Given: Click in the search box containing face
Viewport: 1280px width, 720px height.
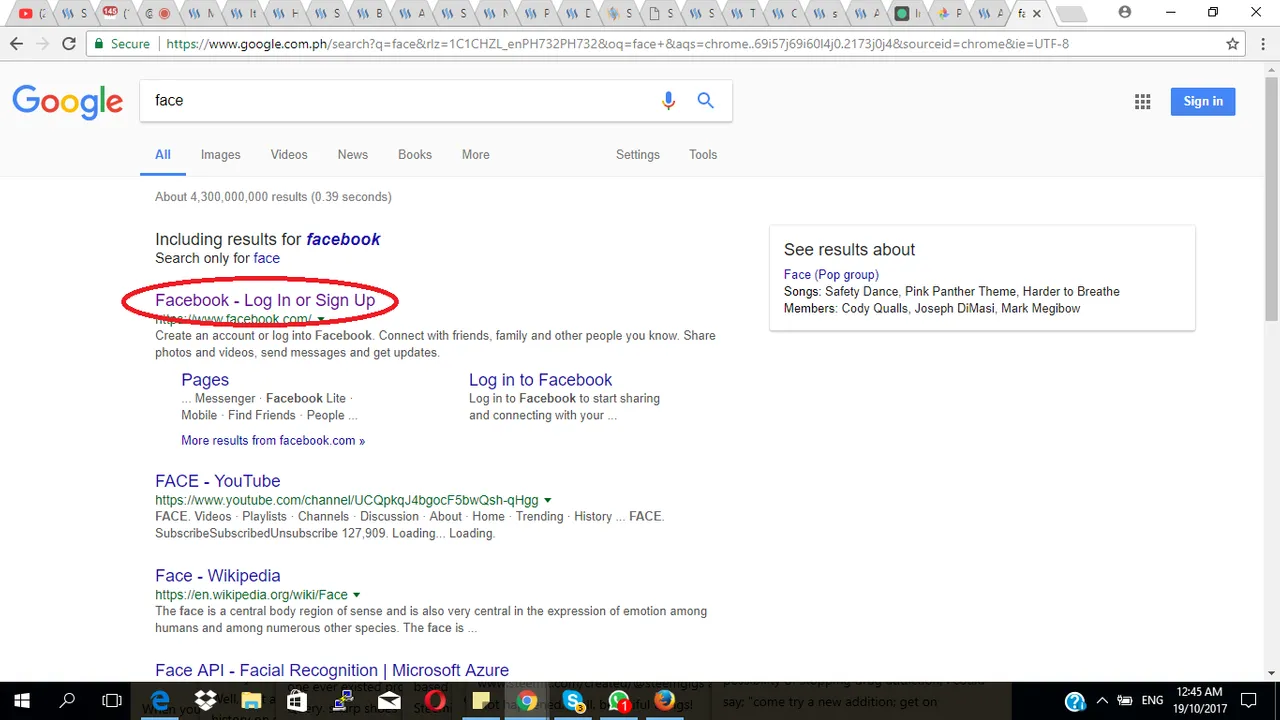Looking at the screenshot, I should (x=400, y=101).
